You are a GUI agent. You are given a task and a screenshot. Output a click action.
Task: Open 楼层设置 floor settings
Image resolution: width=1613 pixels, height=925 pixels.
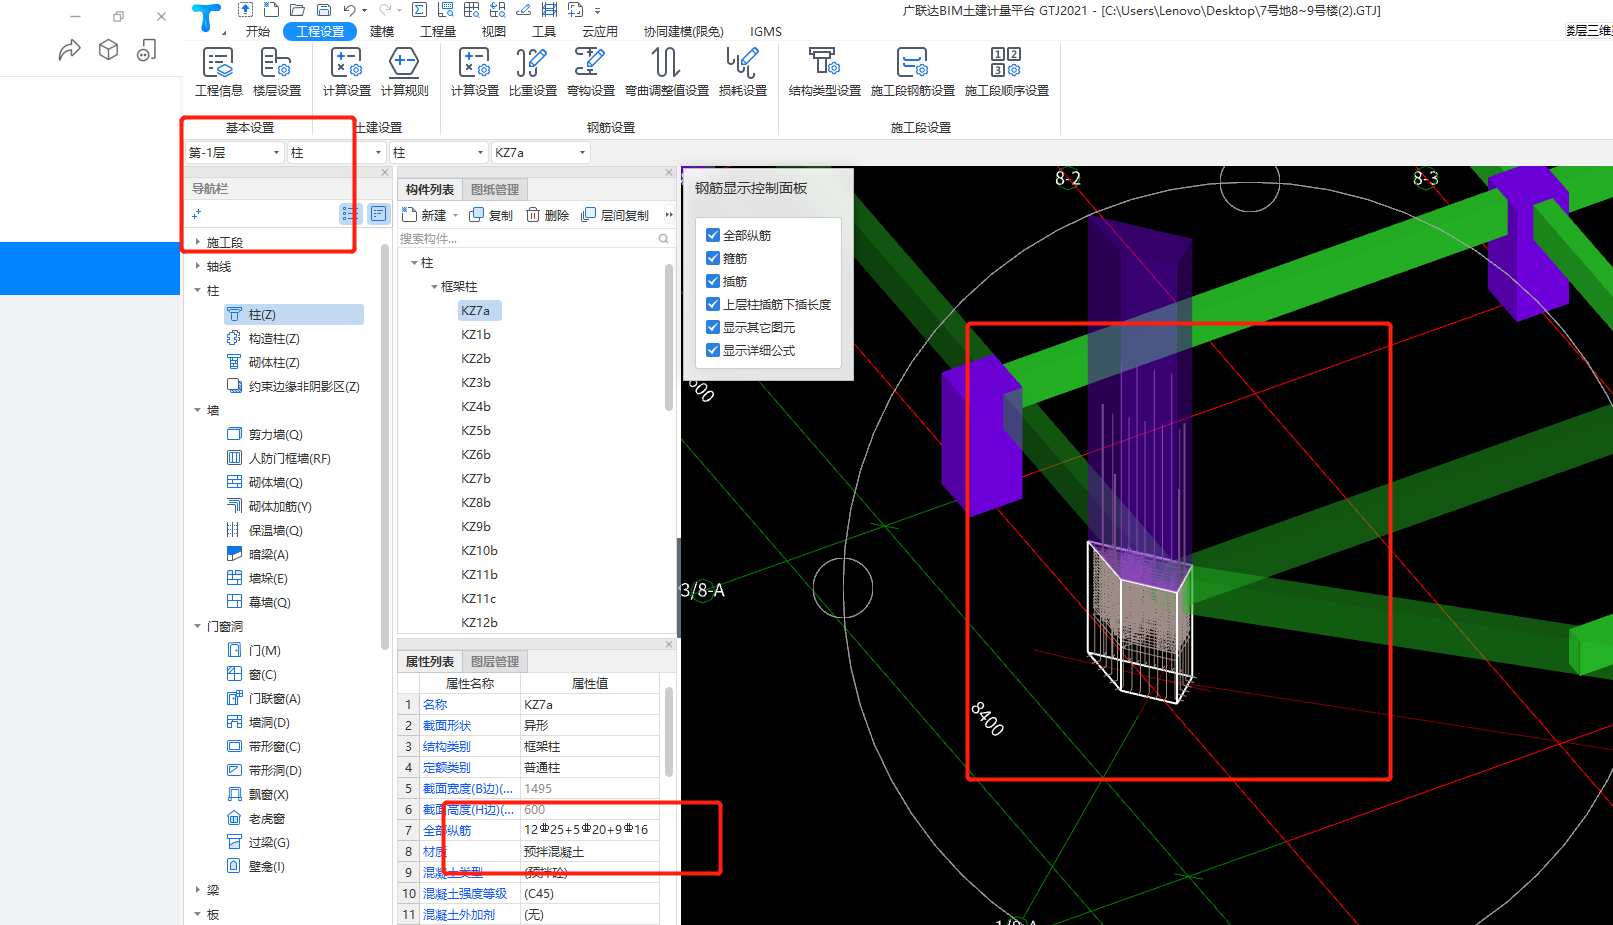click(276, 71)
